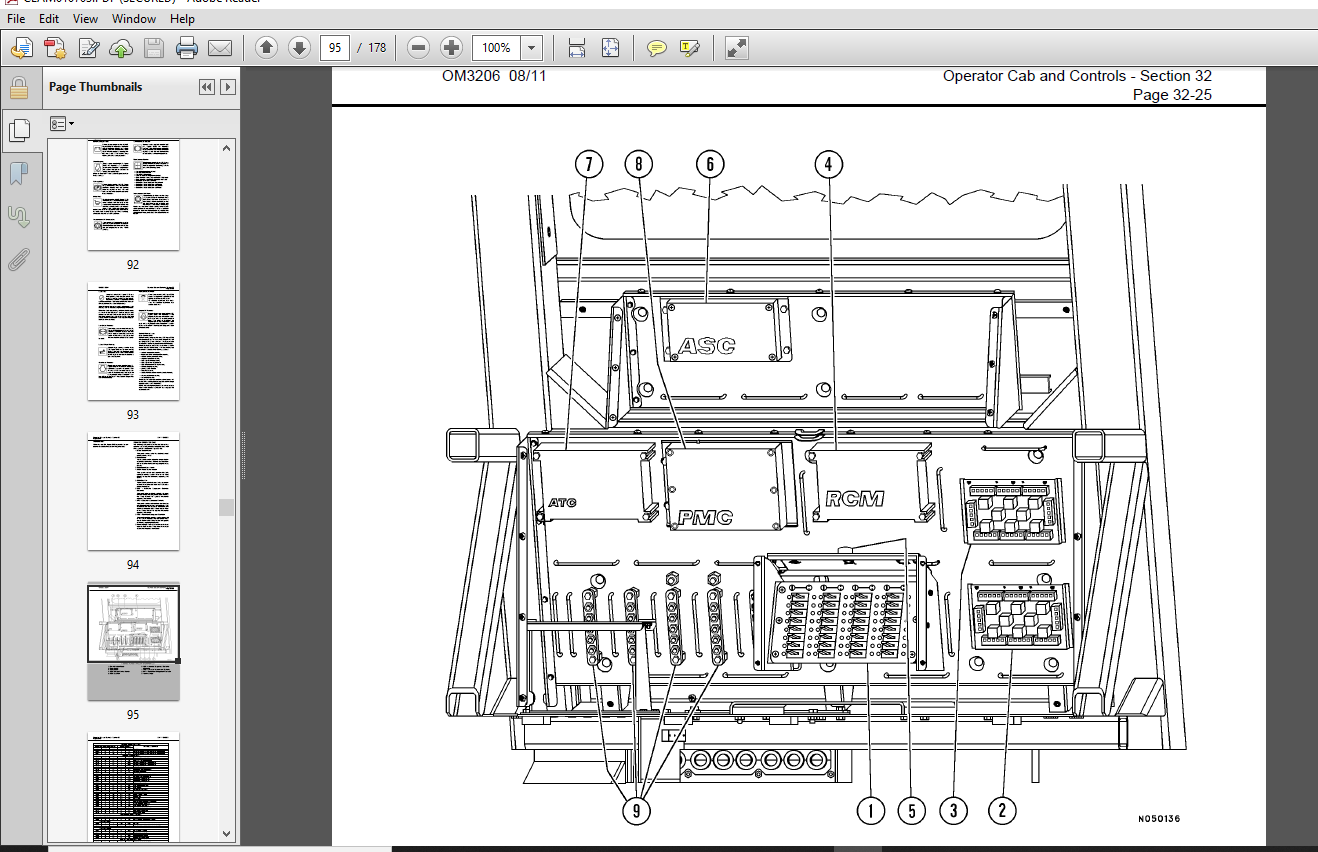Open the Help menu
This screenshot has height=852, width=1318.
pos(182,19)
